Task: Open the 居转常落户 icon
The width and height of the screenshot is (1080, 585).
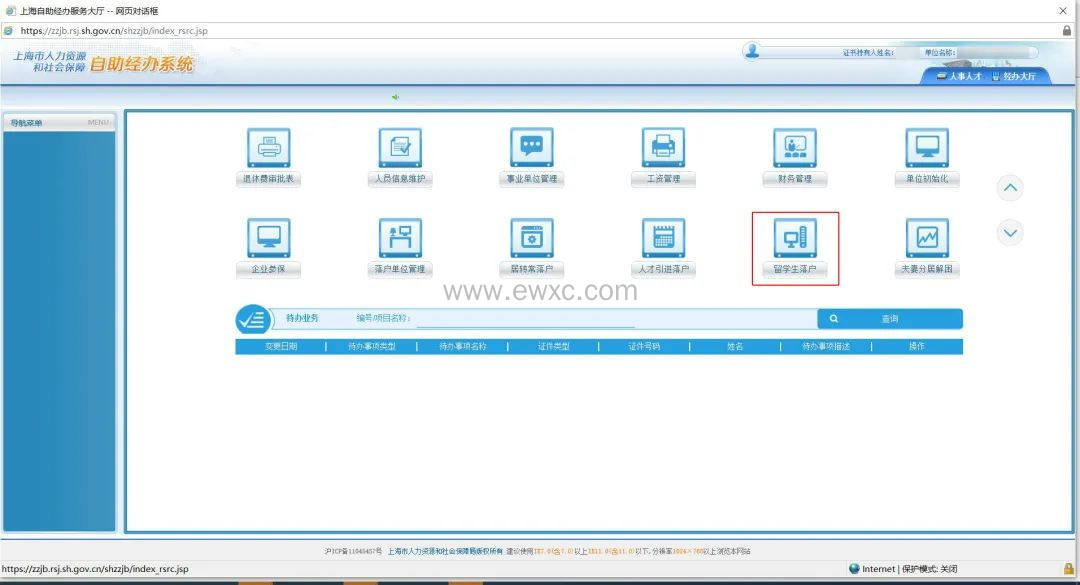Action: click(x=531, y=238)
